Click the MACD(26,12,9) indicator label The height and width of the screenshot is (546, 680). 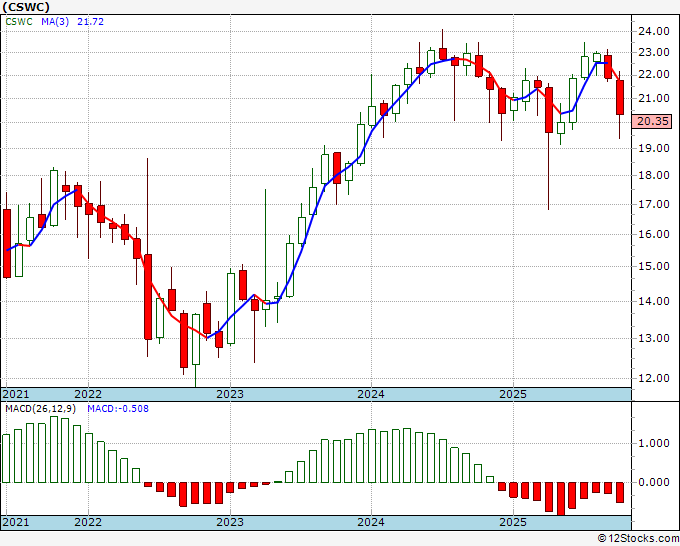click(41, 409)
